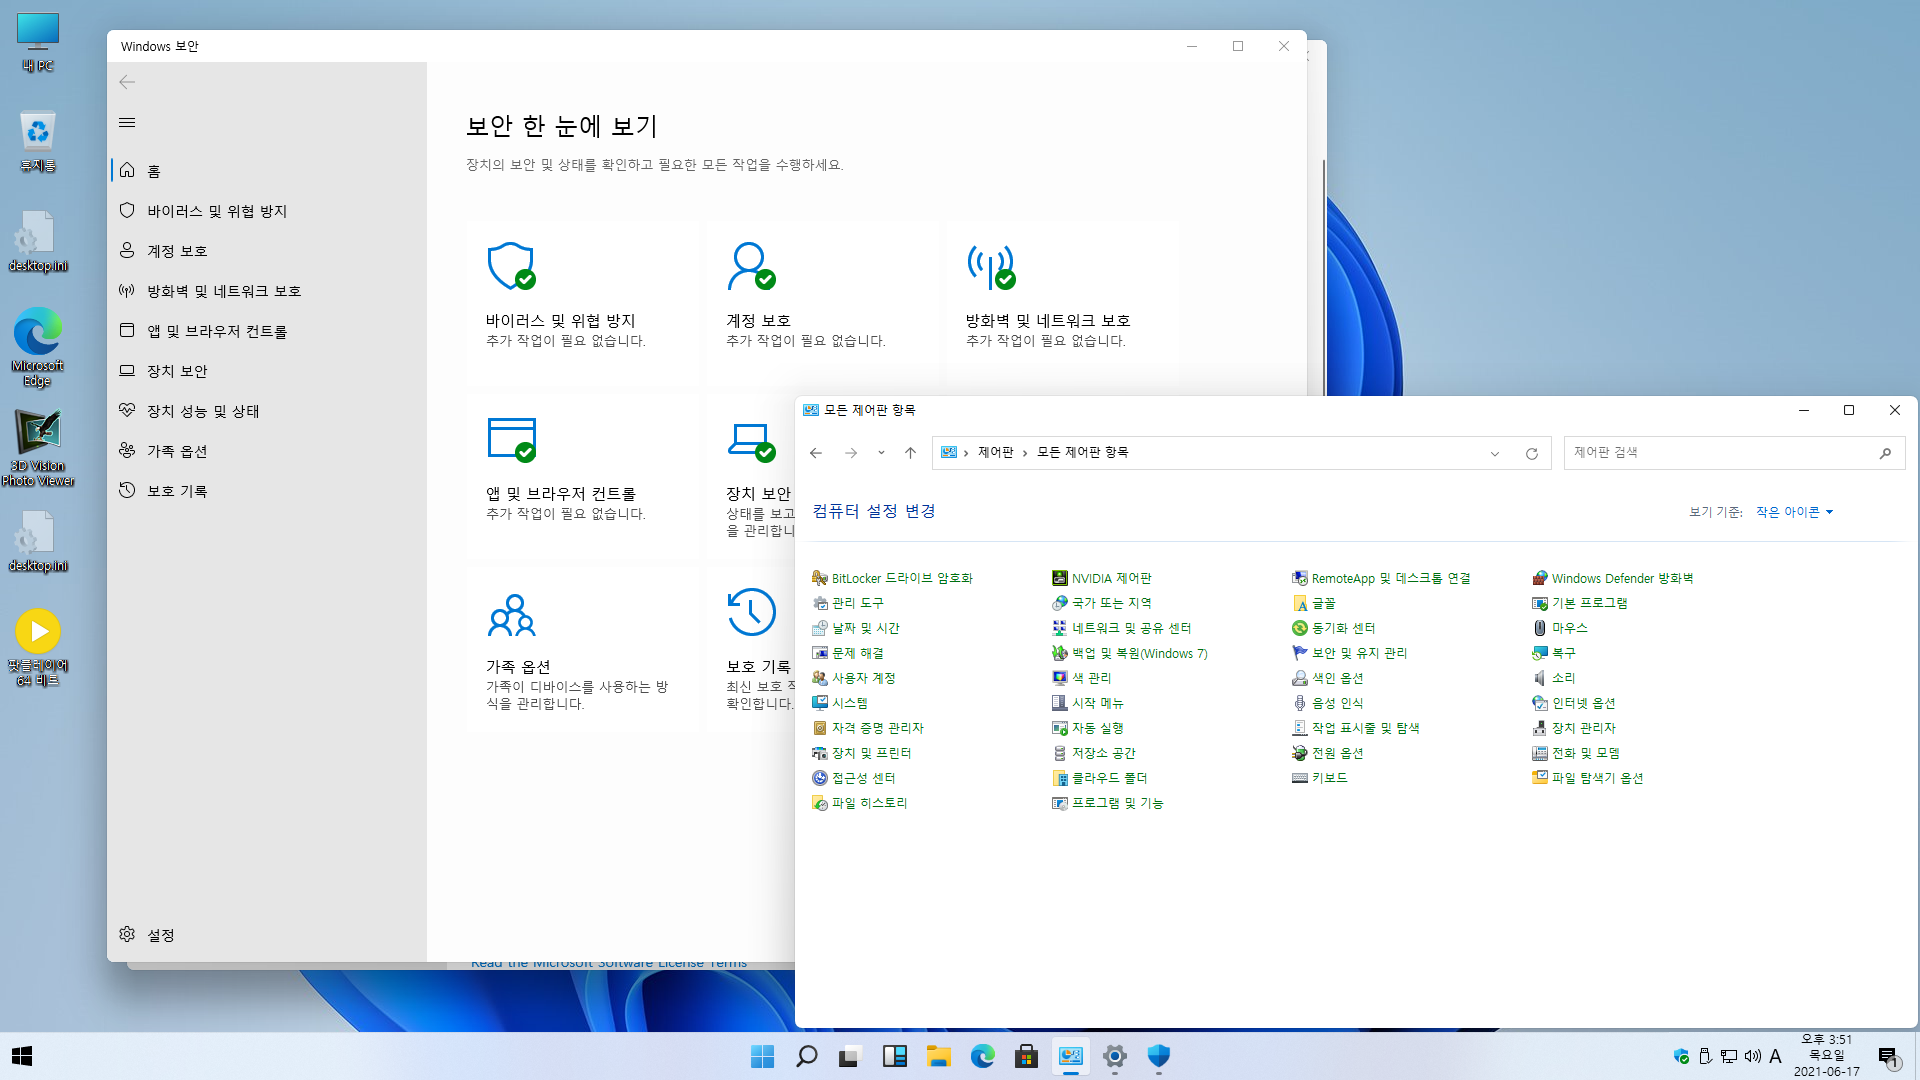Select 계정 보호 in sidebar
This screenshot has width=1920, height=1080.
[267, 251]
